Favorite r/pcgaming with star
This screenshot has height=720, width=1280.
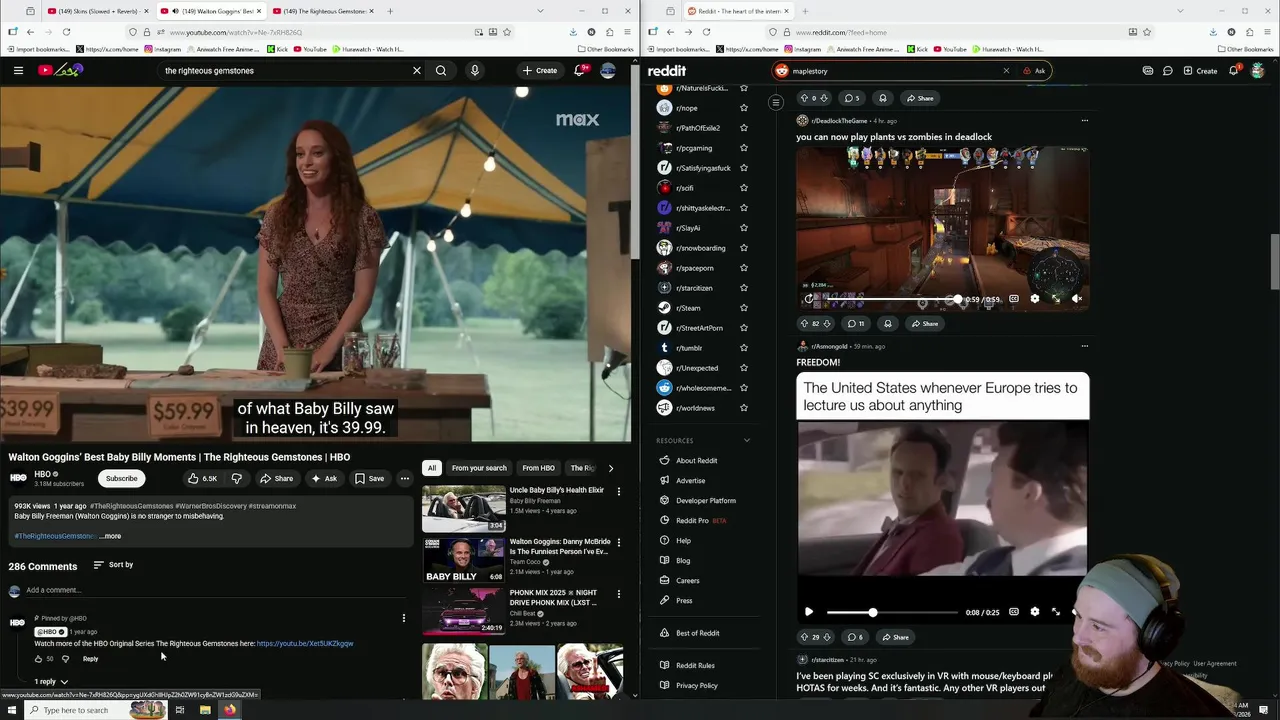(743, 148)
